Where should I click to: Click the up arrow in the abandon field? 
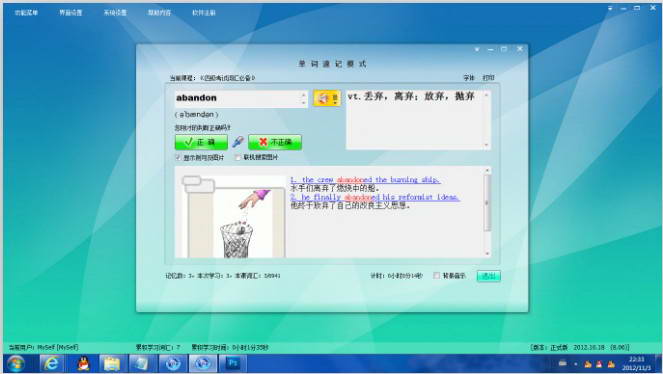point(304,94)
